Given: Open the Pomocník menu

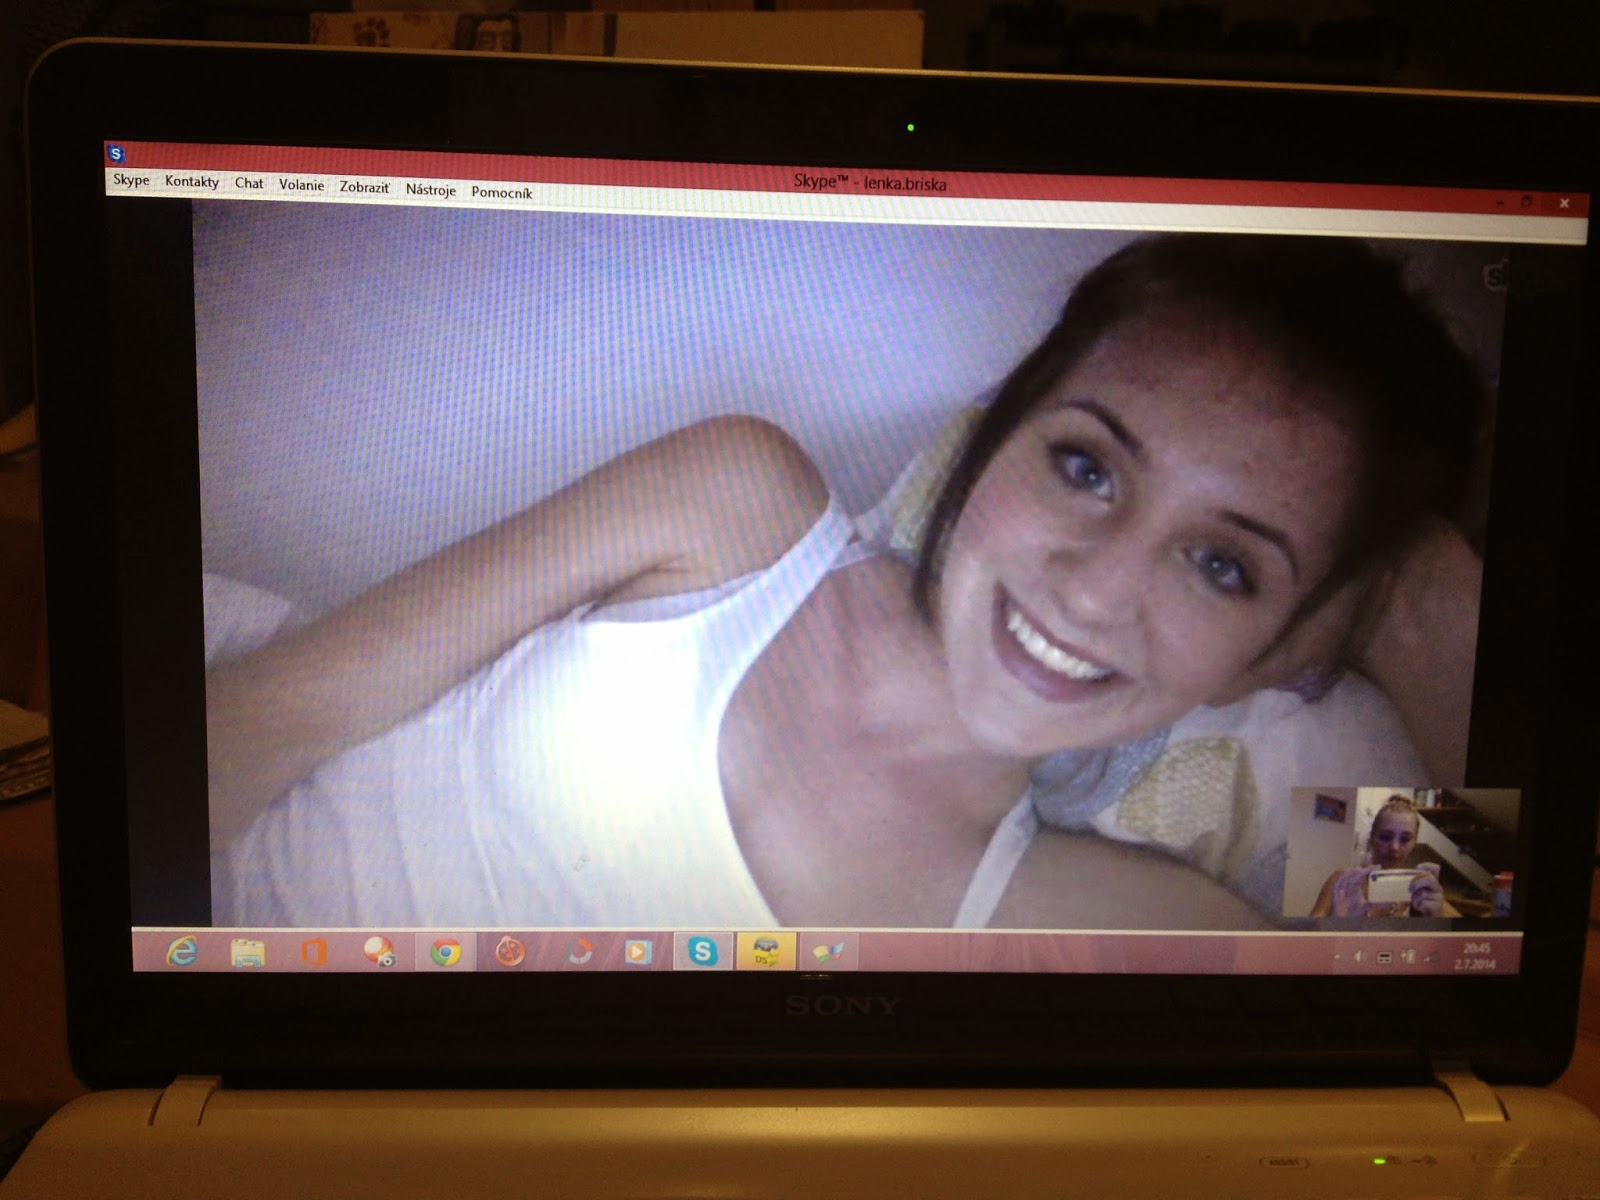Looking at the screenshot, I should [502, 192].
